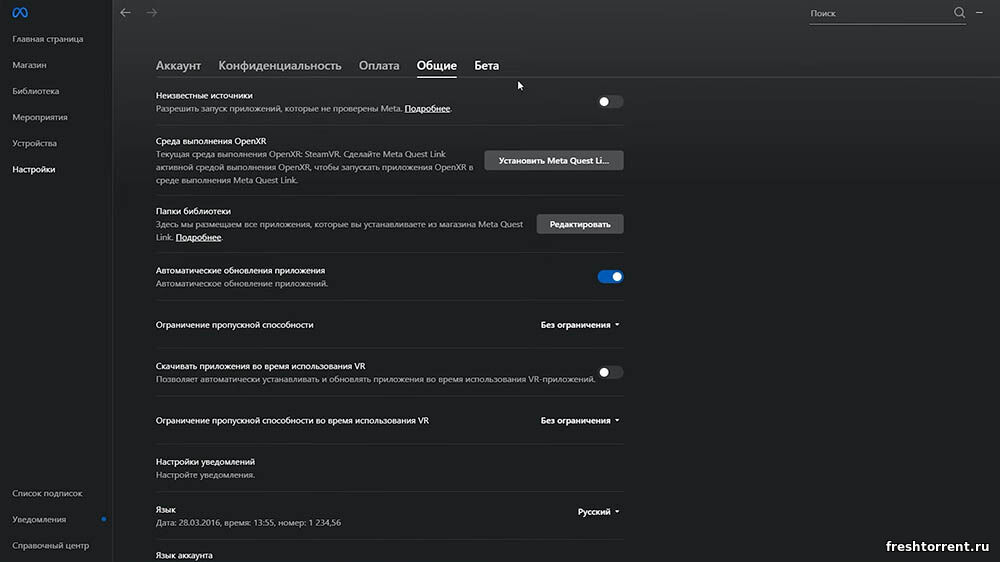Image resolution: width=1000 pixels, height=562 pixels.
Task: Follow Подробнее link under Папки библиотеки
Action: point(198,237)
